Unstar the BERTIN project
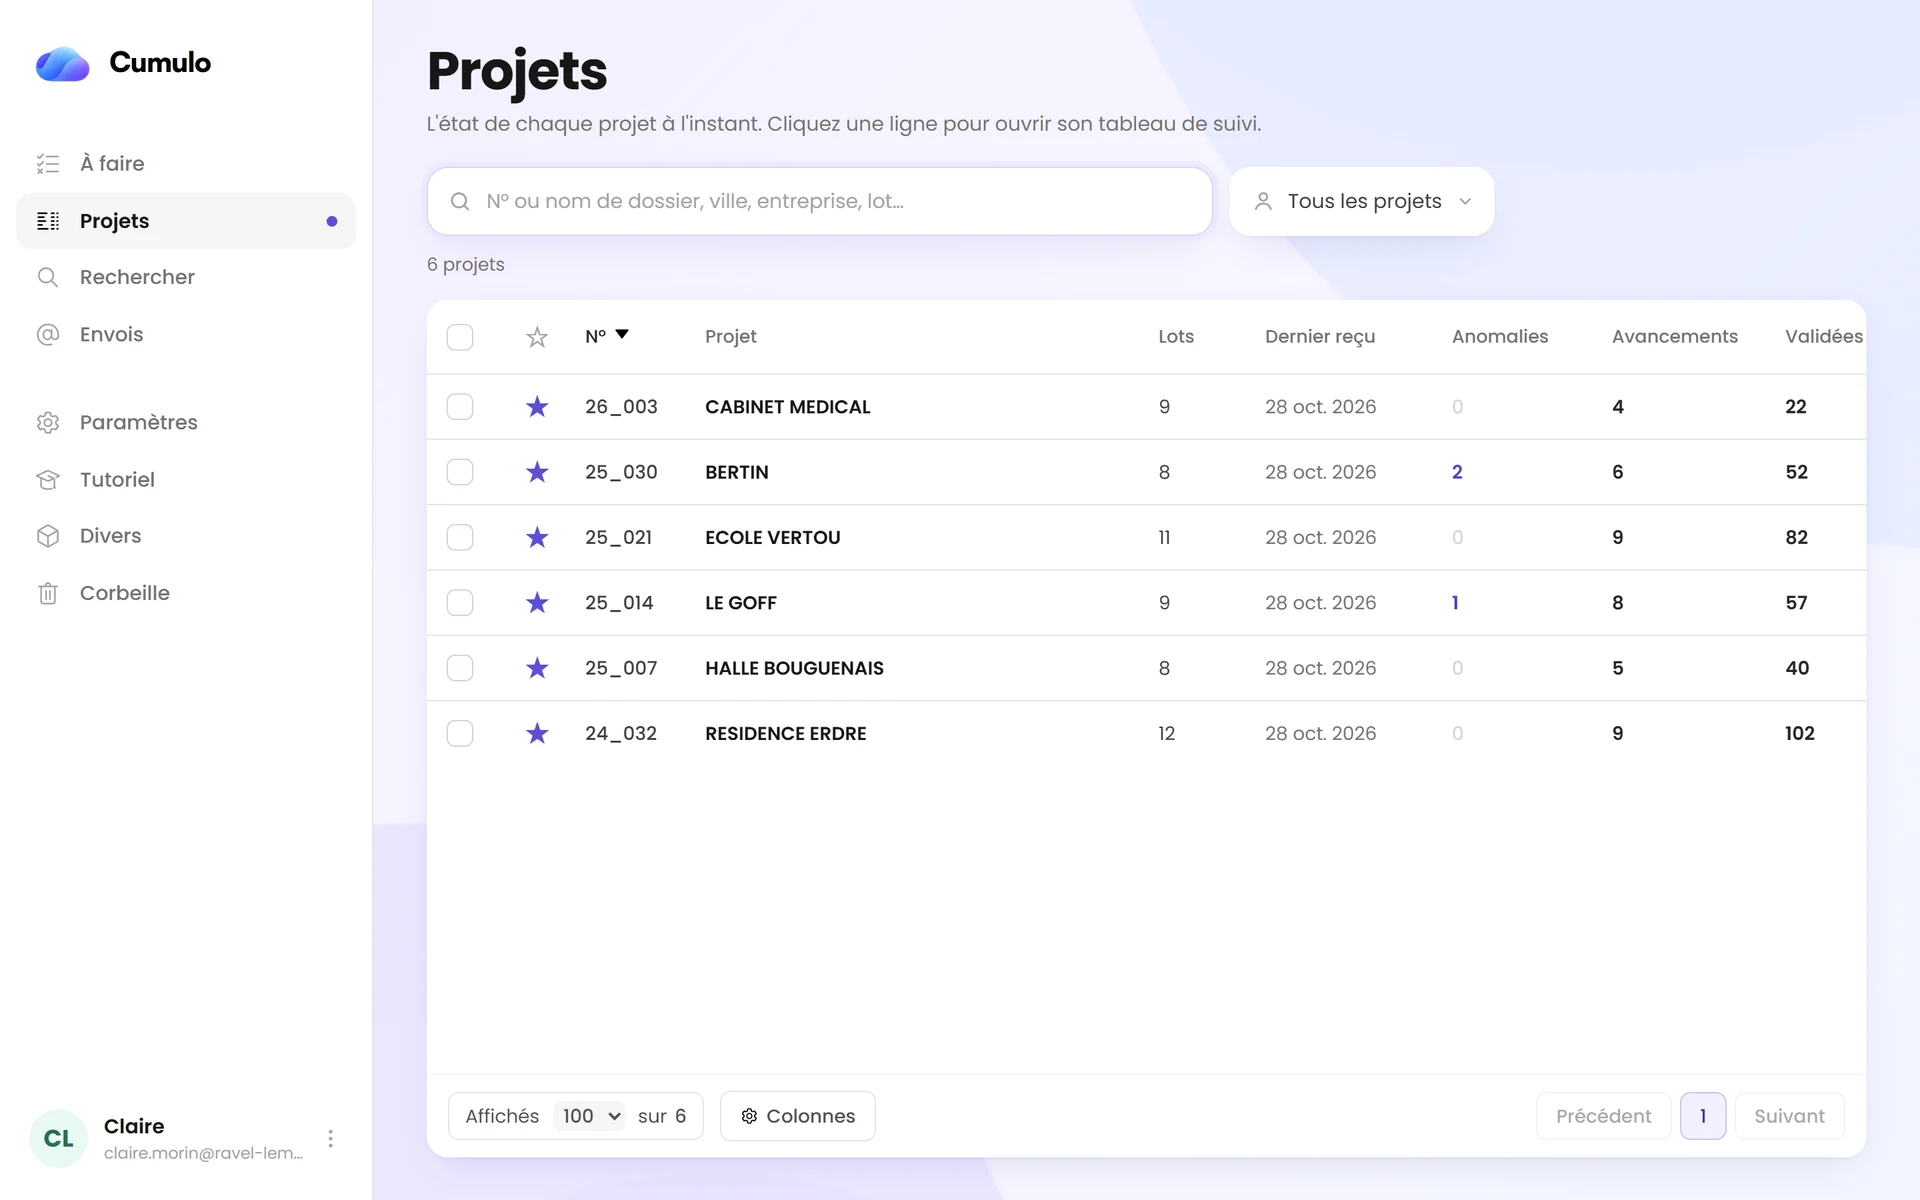This screenshot has width=1920, height=1200. tap(537, 472)
